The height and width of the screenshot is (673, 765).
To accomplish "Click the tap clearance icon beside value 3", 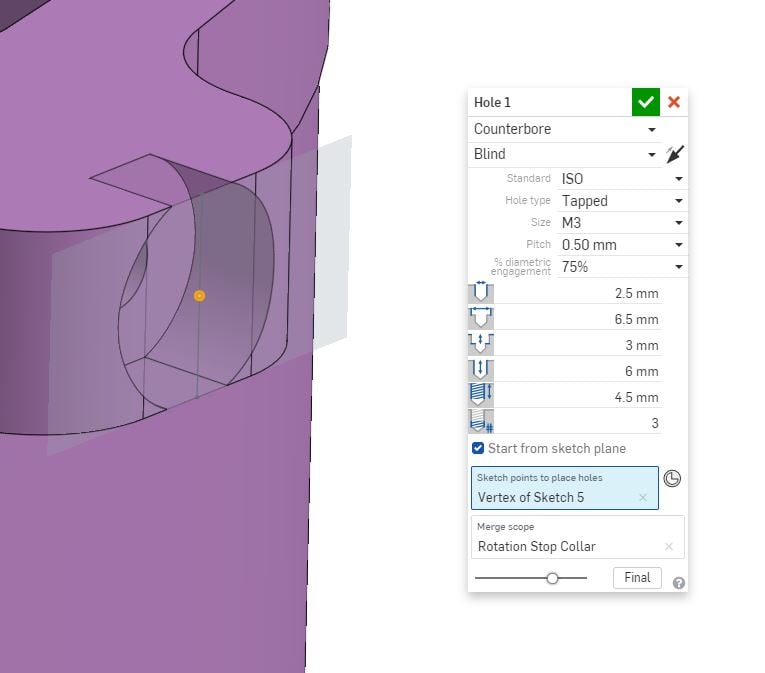I will (481, 421).
